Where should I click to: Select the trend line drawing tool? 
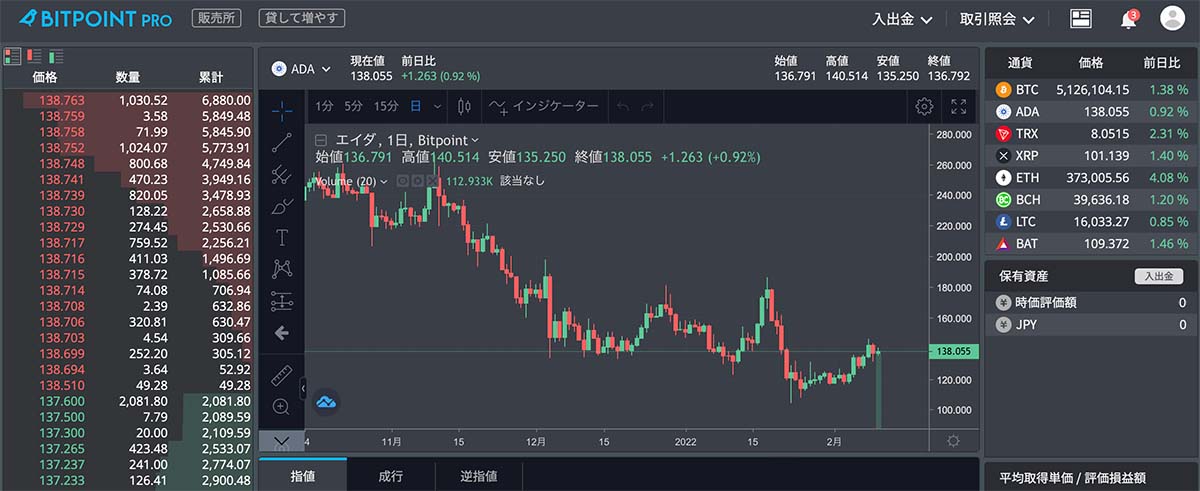[281, 142]
